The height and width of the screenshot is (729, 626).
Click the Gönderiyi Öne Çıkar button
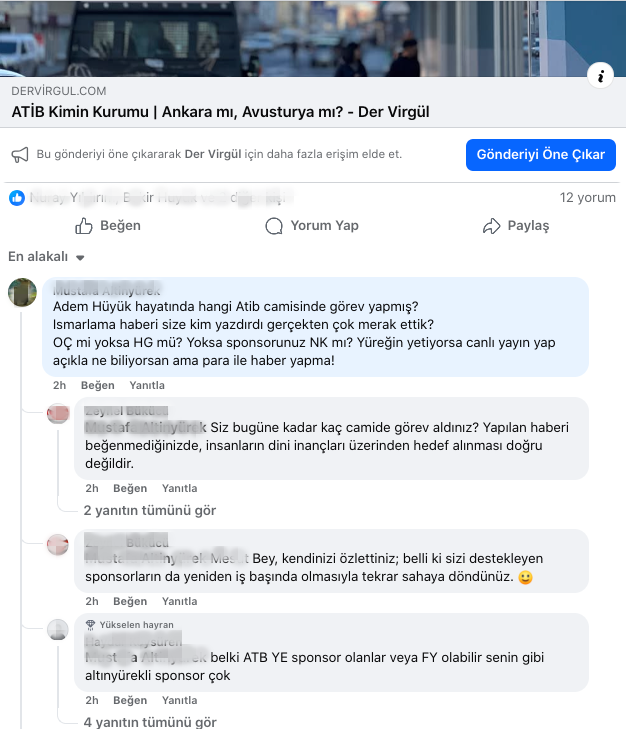[x=541, y=155]
